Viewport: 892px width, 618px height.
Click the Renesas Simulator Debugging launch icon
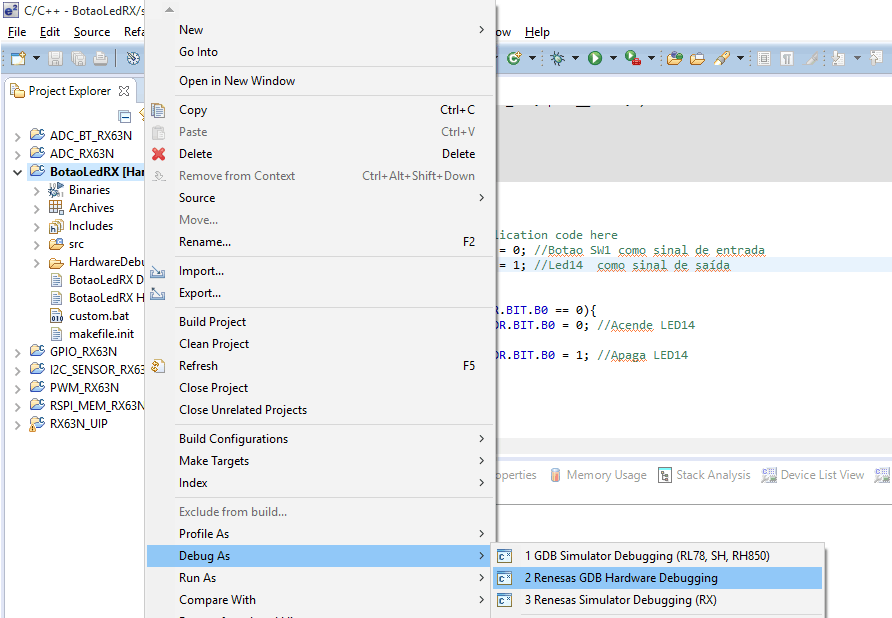point(505,600)
